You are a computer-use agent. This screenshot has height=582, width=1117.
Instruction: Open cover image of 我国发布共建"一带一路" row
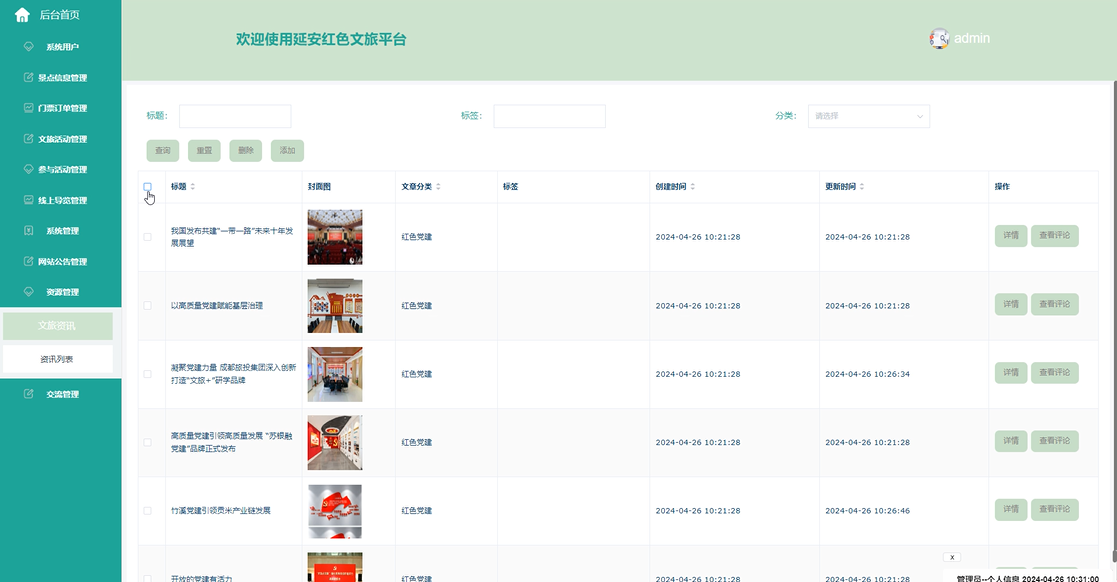coord(335,237)
